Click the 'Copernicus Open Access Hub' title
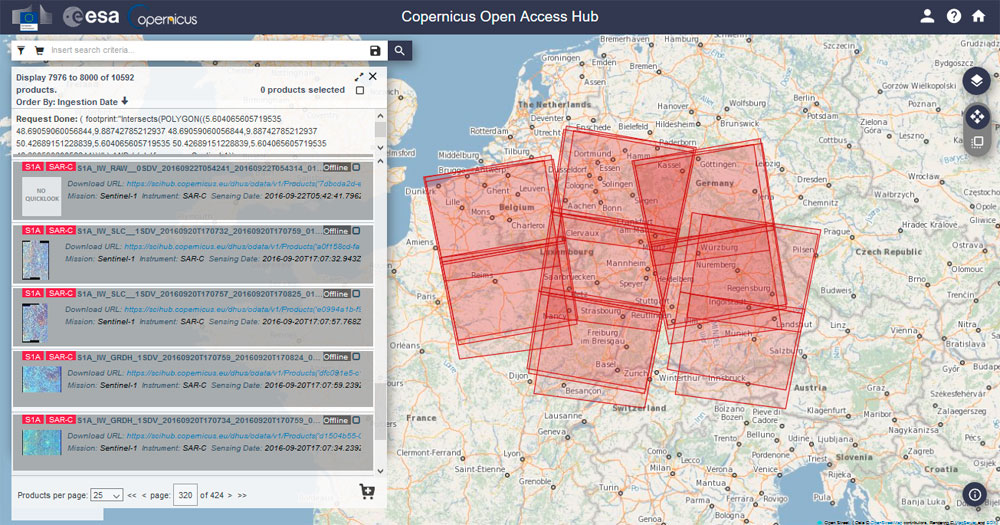This screenshot has height=525, width=1000. point(499,17)
